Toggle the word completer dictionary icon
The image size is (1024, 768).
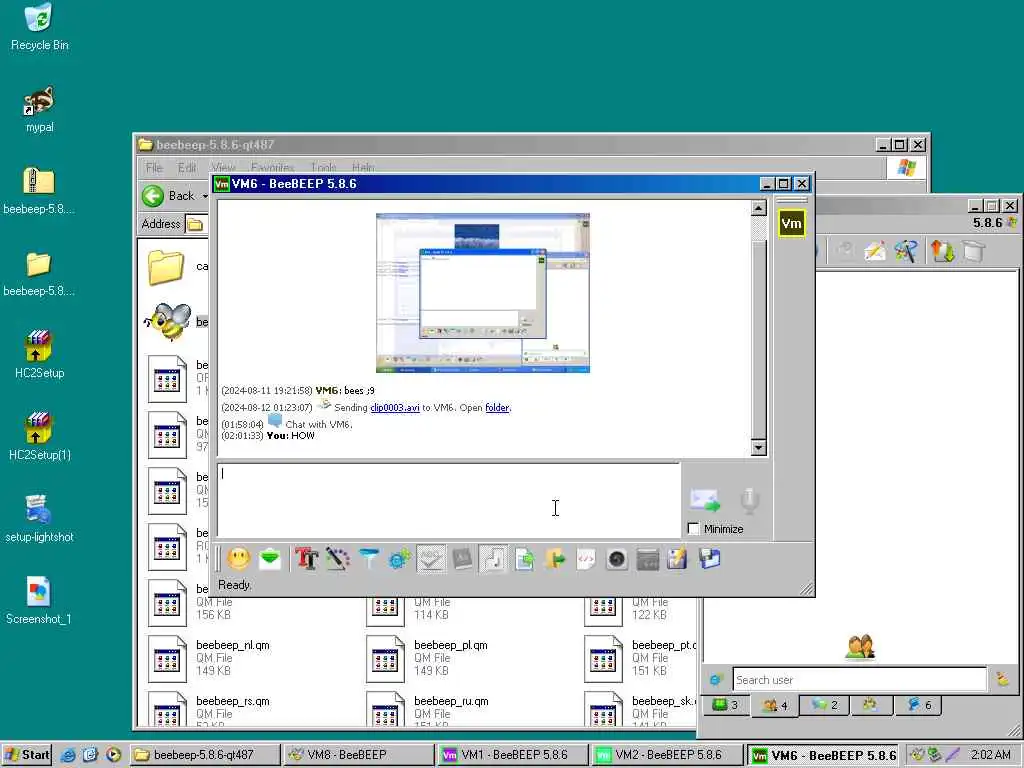click(x=462, y=559)
